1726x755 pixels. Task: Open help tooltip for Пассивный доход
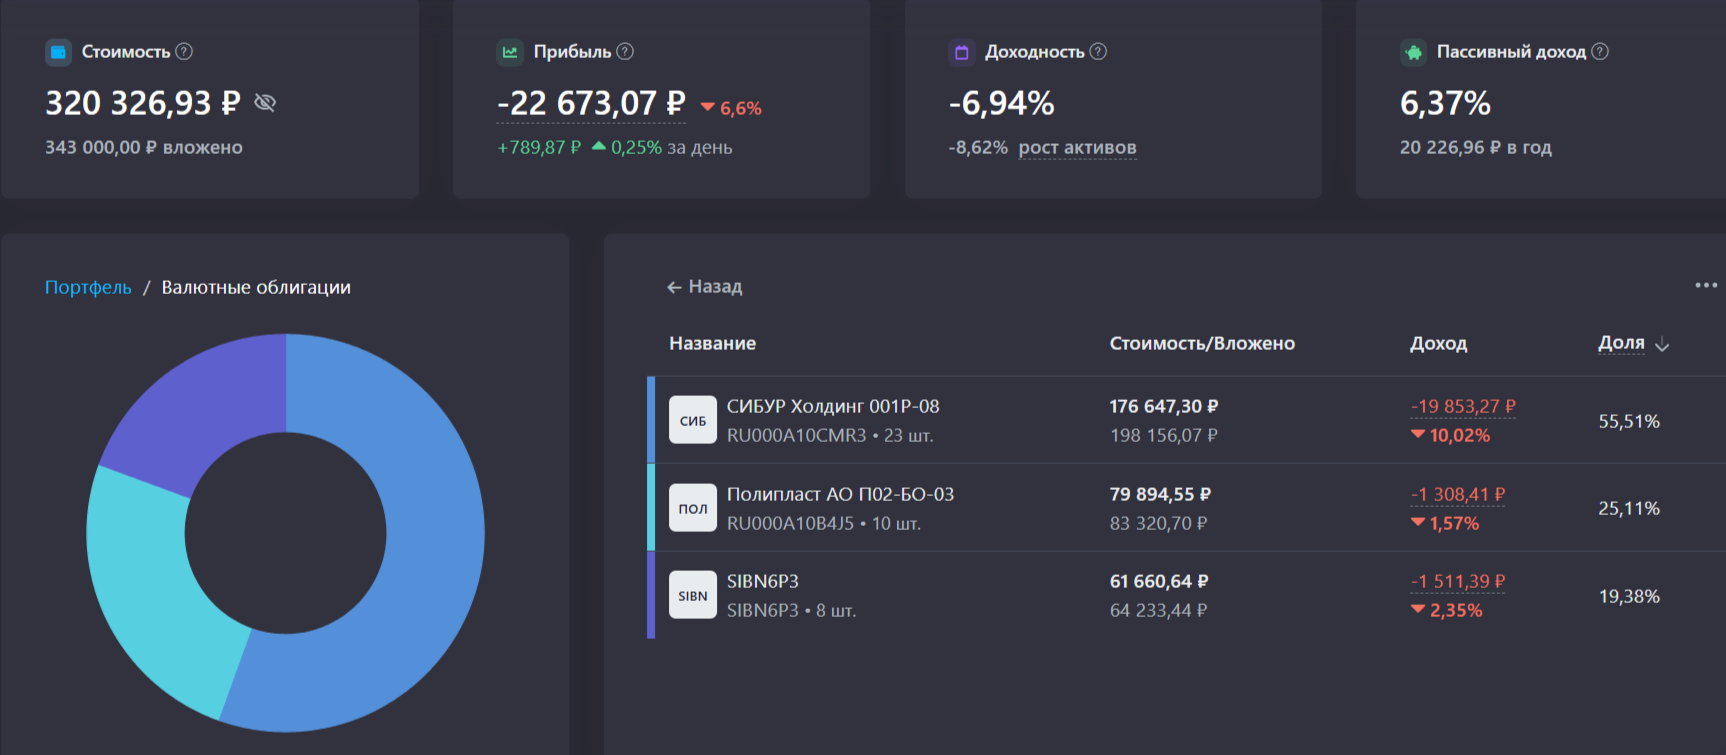(x=1600, y=51)
